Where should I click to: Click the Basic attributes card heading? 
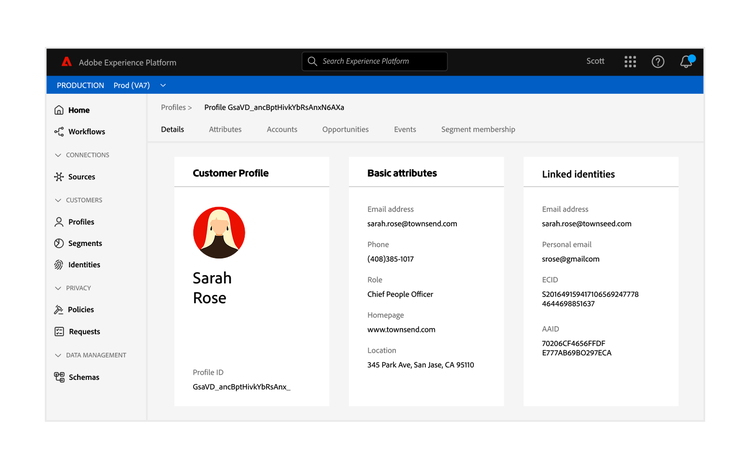point(402,173)
